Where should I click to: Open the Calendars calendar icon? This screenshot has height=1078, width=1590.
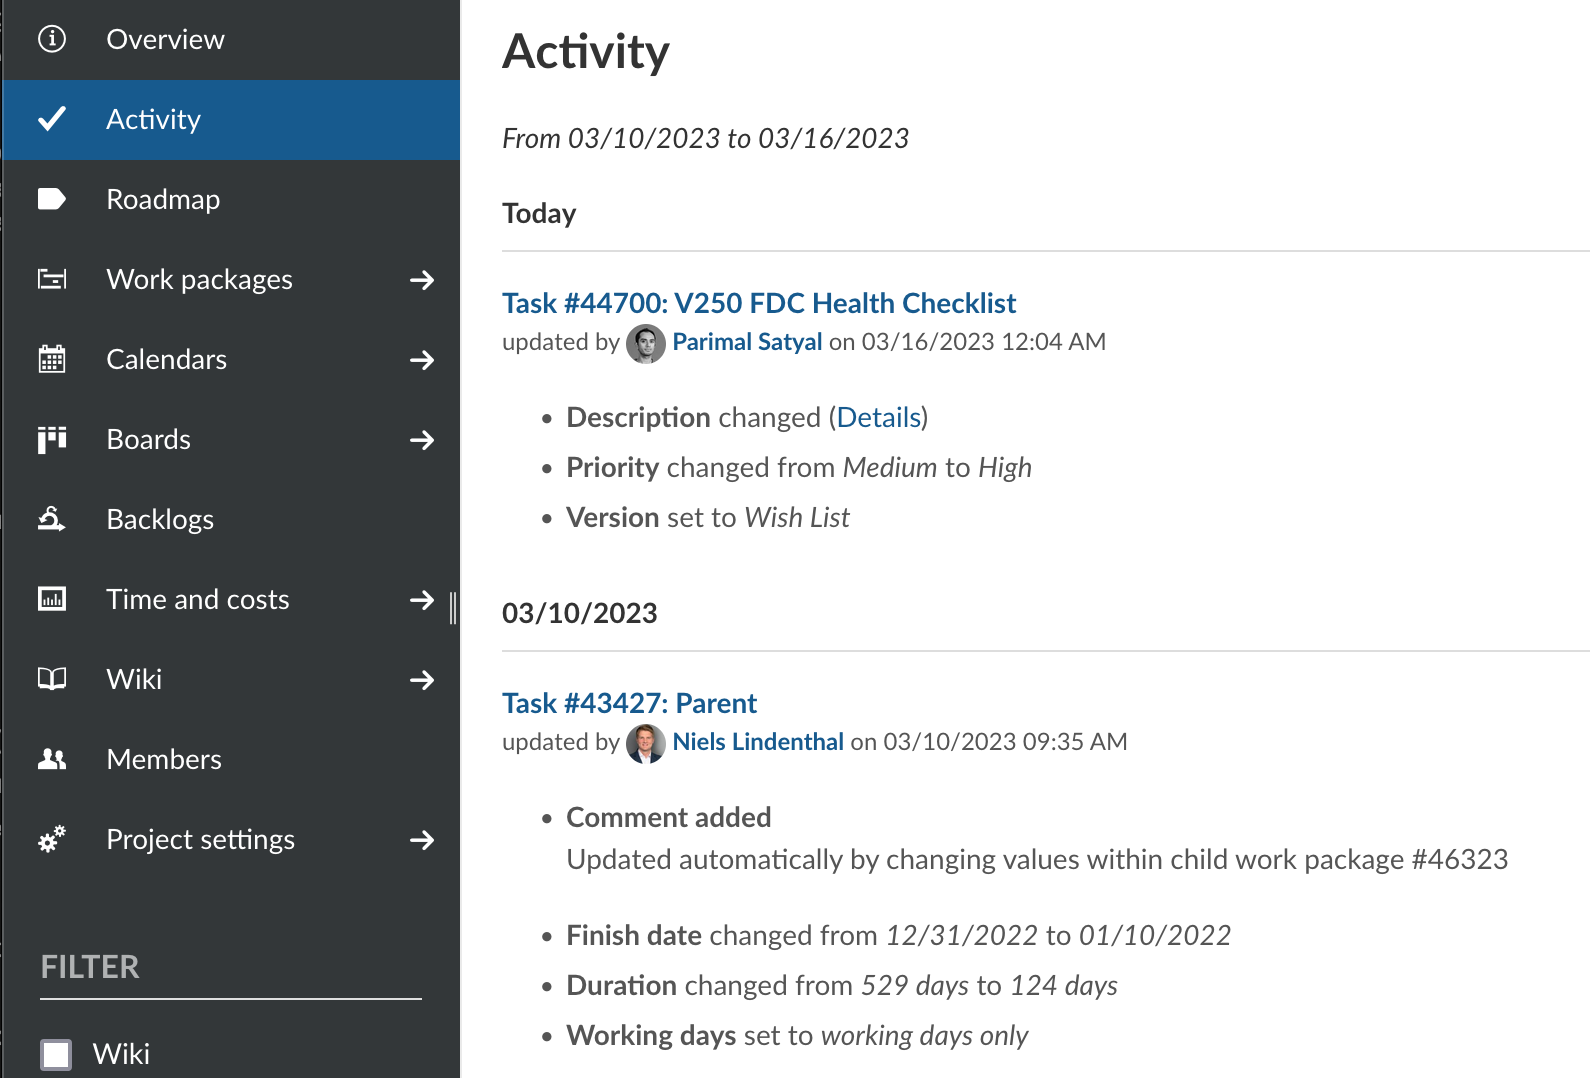(x=51, y=359)
